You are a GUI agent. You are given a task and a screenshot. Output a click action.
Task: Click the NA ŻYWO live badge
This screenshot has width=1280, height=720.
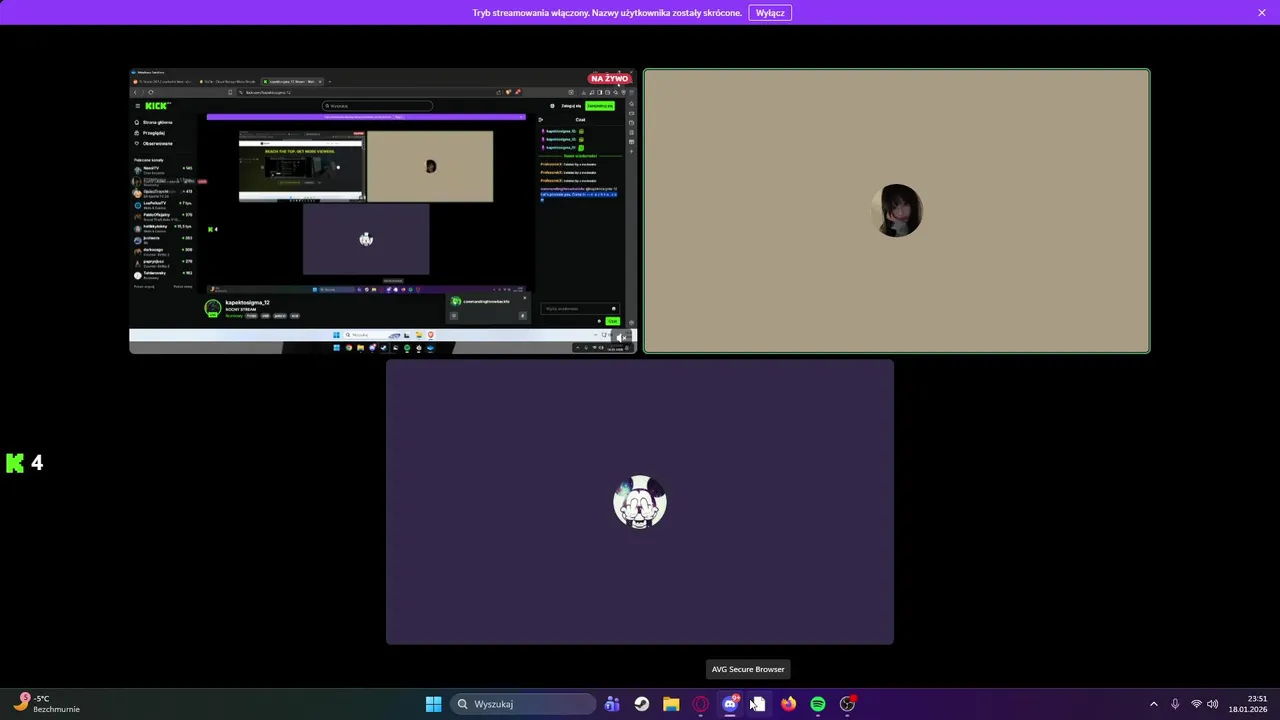[610, 78]
